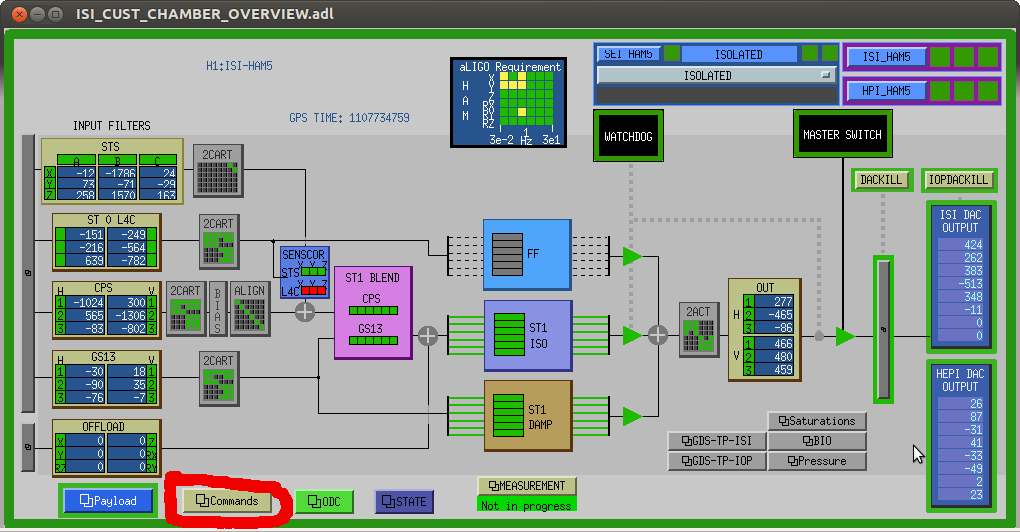
Task: Click the ST1 BLEND GS13 indicator row
Action: [373, 340]
